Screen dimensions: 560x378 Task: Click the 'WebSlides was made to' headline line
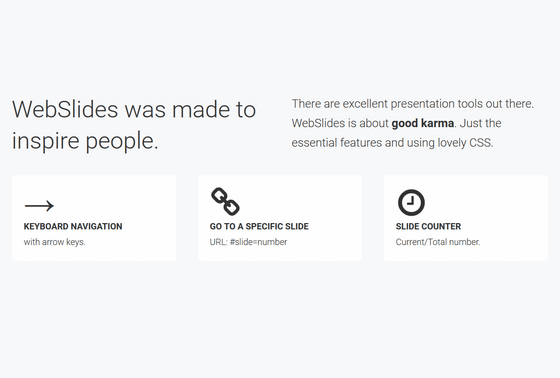coord(134,109)
